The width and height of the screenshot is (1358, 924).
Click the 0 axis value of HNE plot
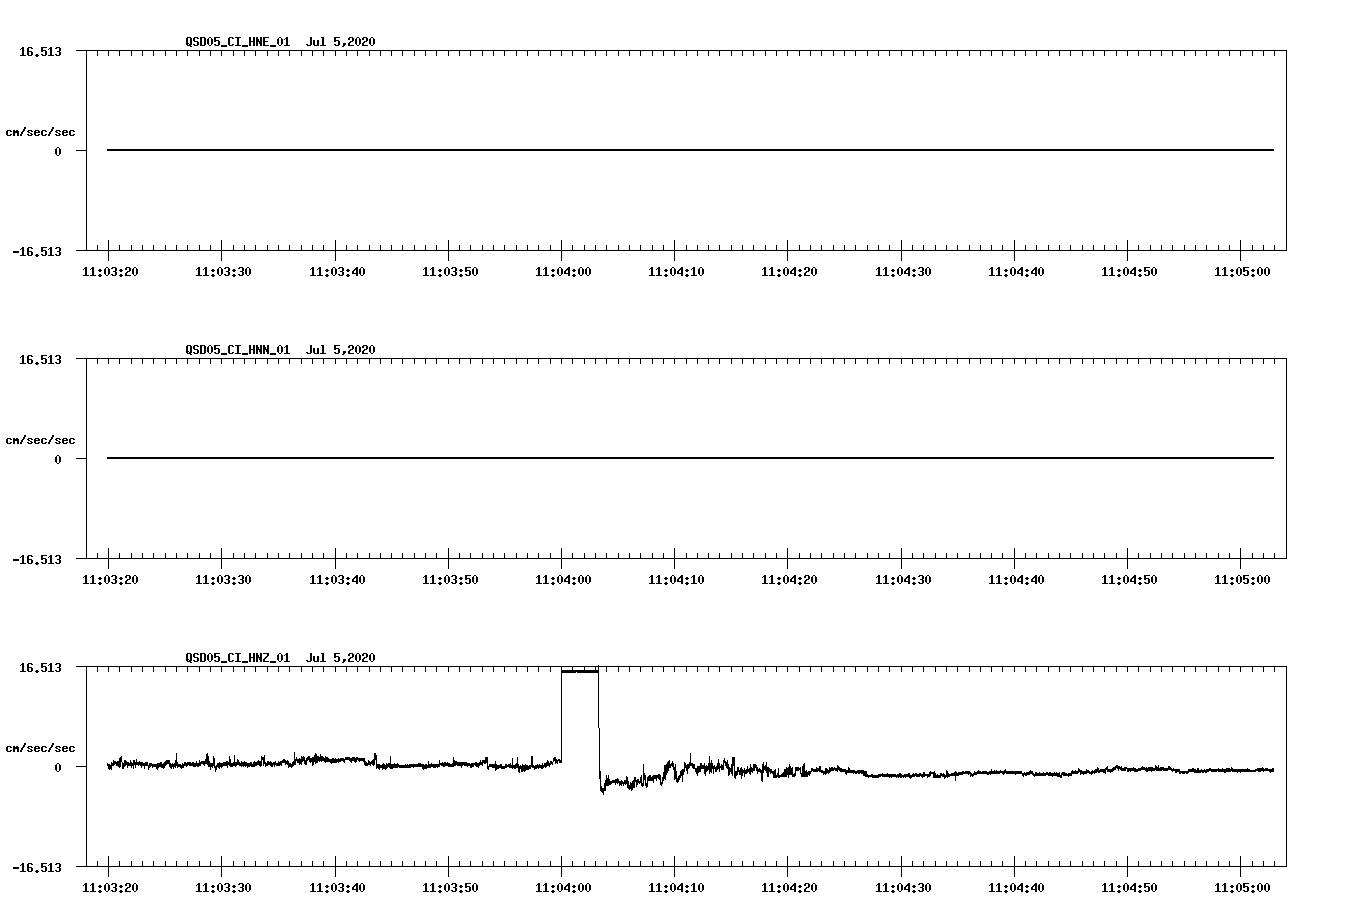pyautogui.click(x=58, y=151)
